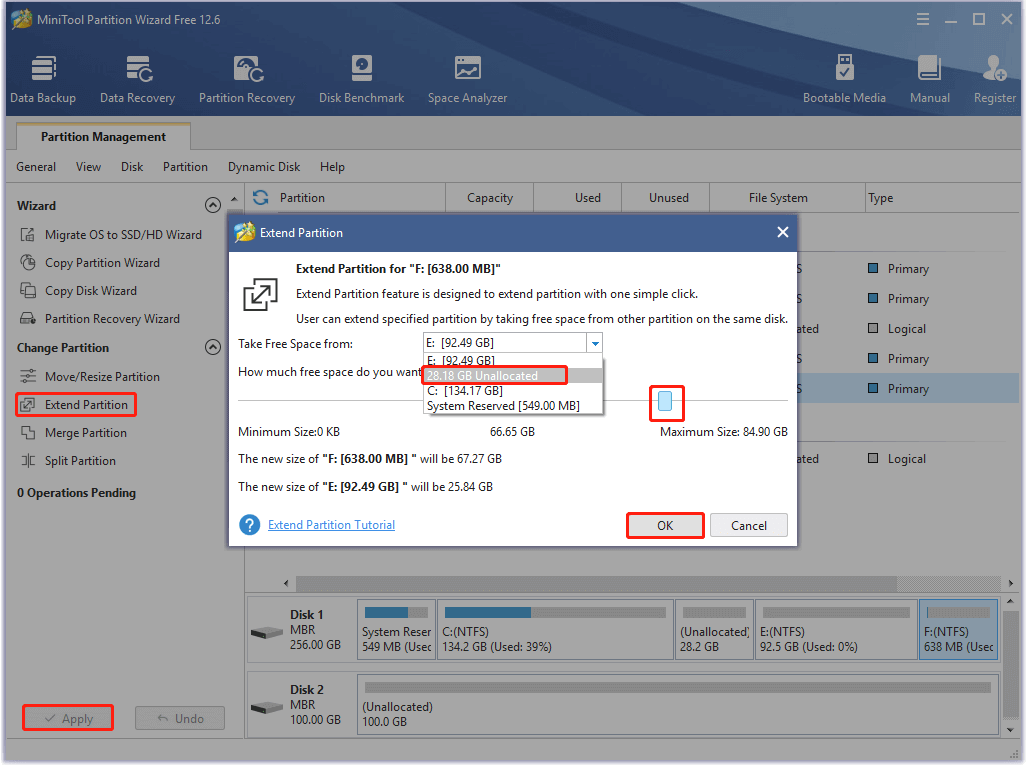The width and height of the screenshot is (1026, 767).
Task: Refresh the partition list
Action: coord(261,198)
